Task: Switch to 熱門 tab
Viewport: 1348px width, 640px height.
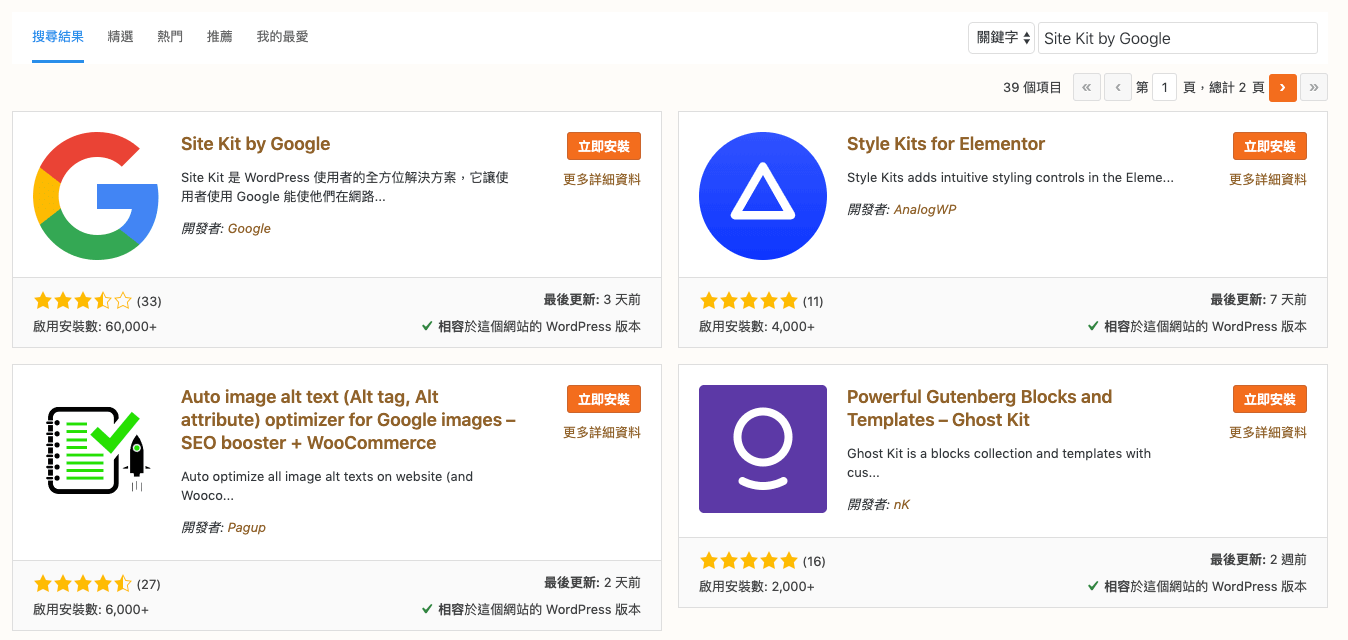Action: [170, 37]
